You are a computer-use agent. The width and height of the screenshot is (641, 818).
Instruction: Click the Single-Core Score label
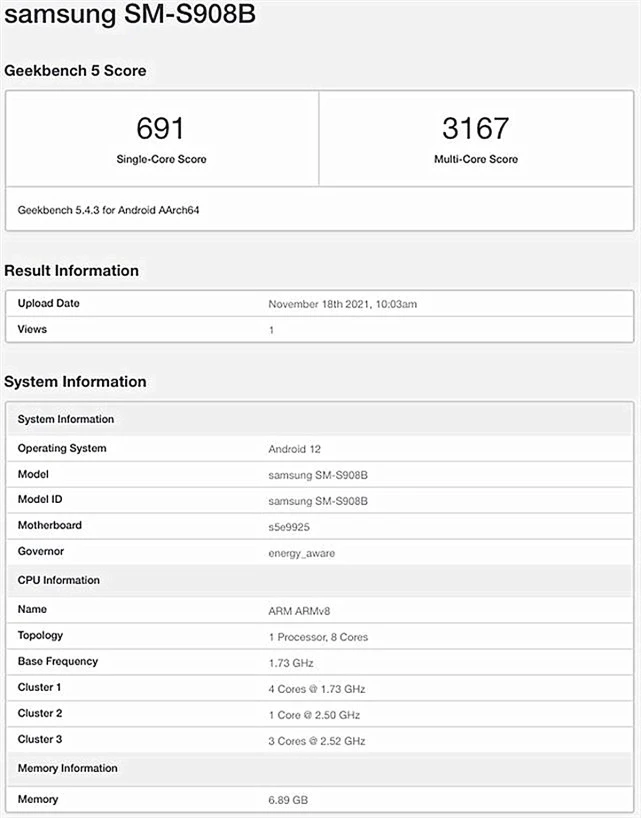point(161,159)
